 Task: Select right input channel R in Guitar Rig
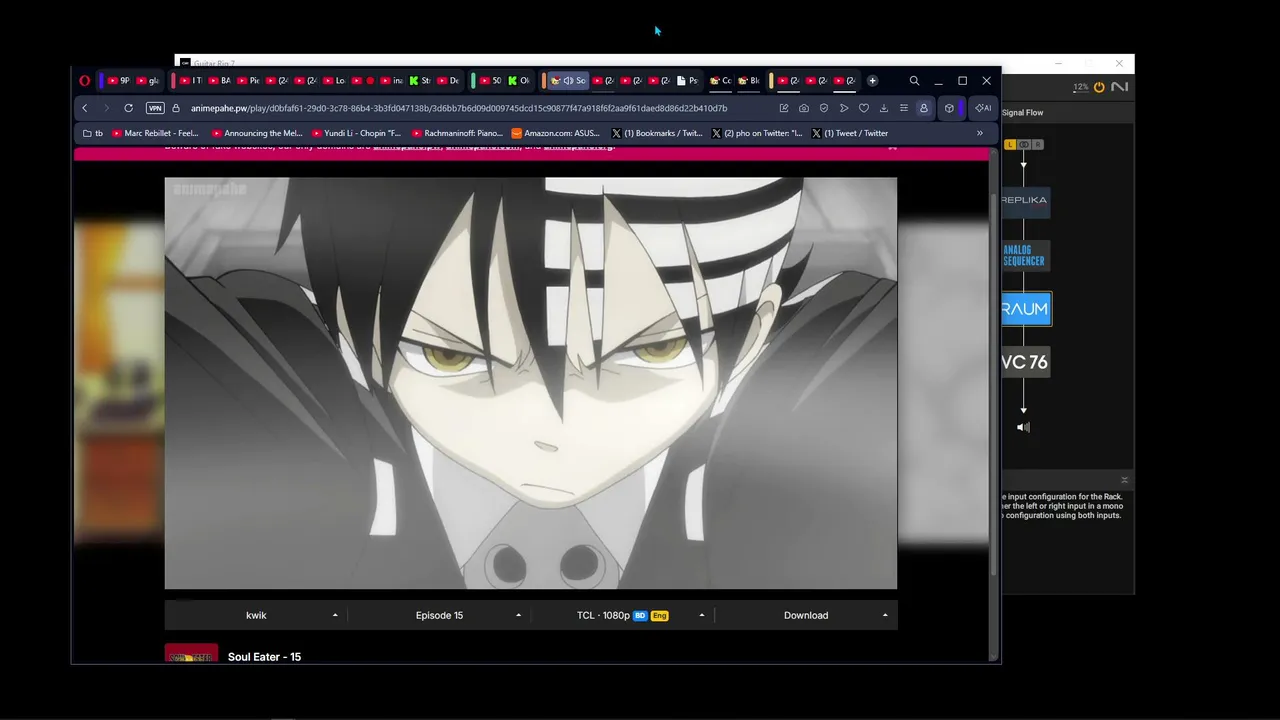pyautogui.click(x=1038, y=145)
